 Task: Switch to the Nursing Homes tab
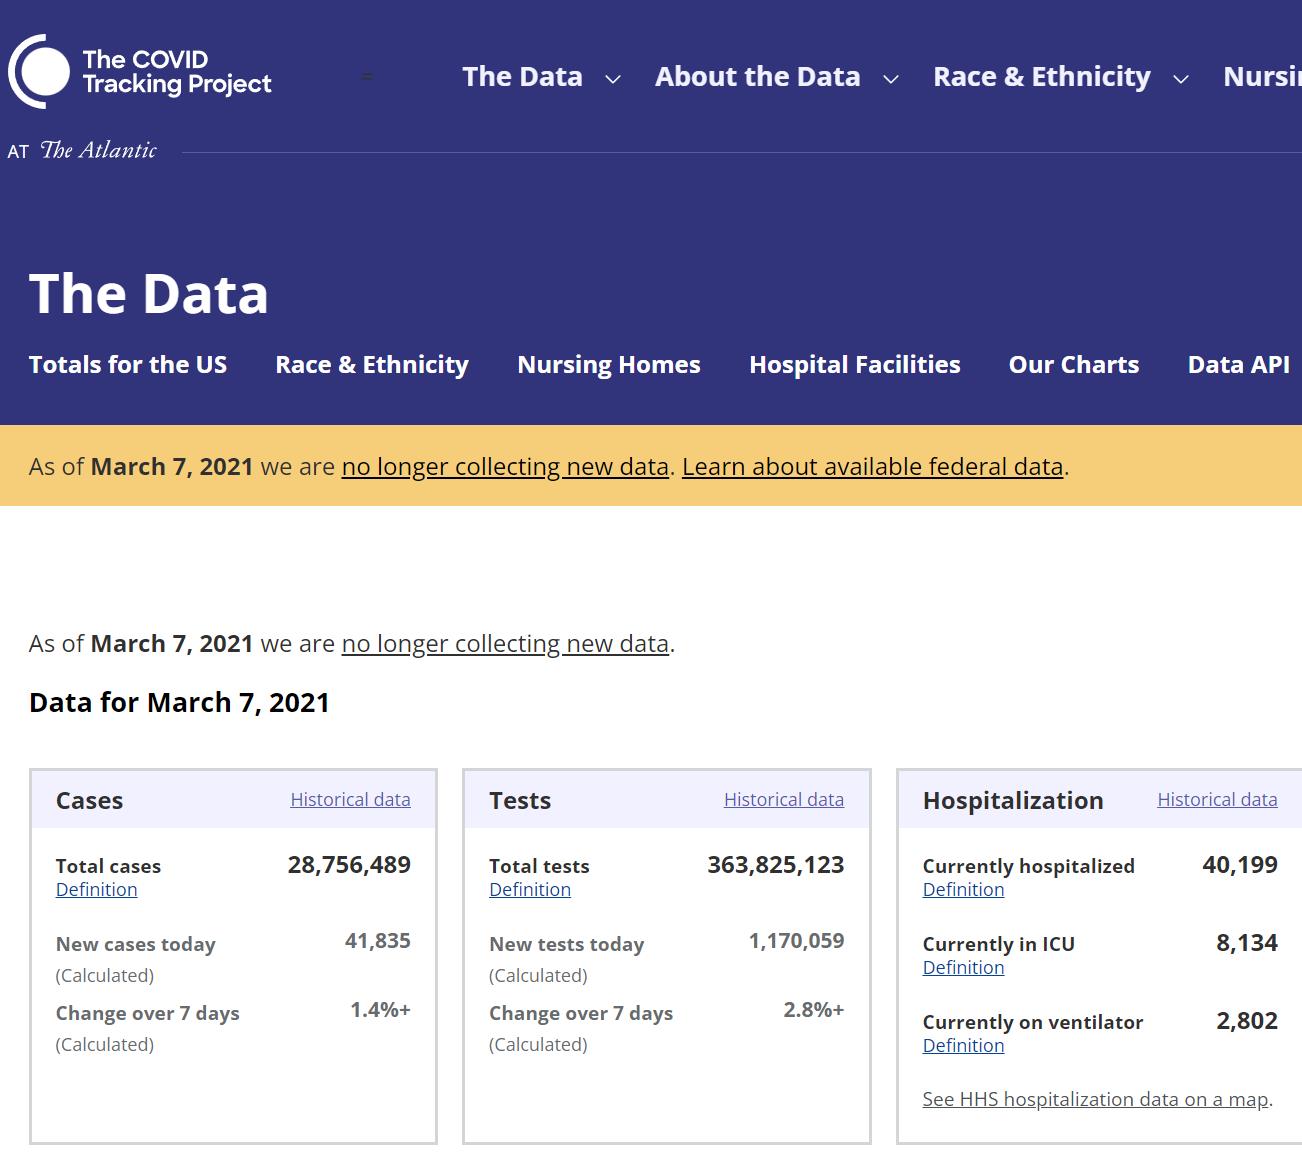tap(608, 365)
